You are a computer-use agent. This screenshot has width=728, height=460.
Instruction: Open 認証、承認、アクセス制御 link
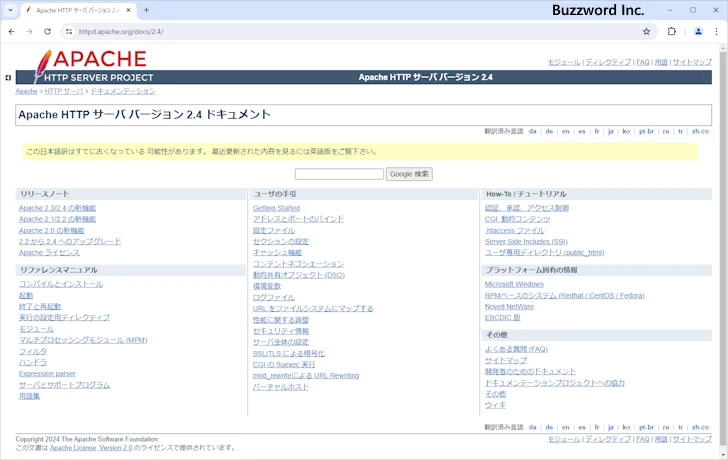[526, 208]
